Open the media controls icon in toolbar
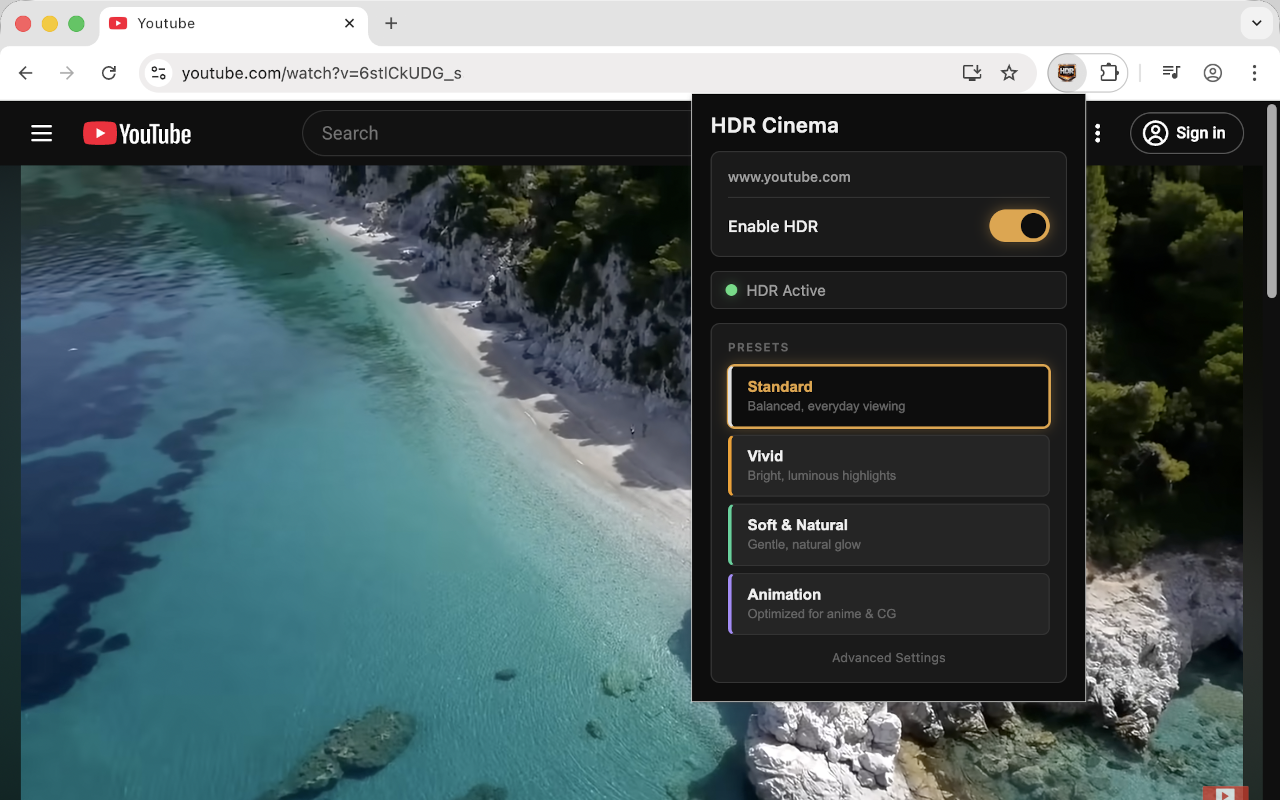 [x=1171, y=73]
